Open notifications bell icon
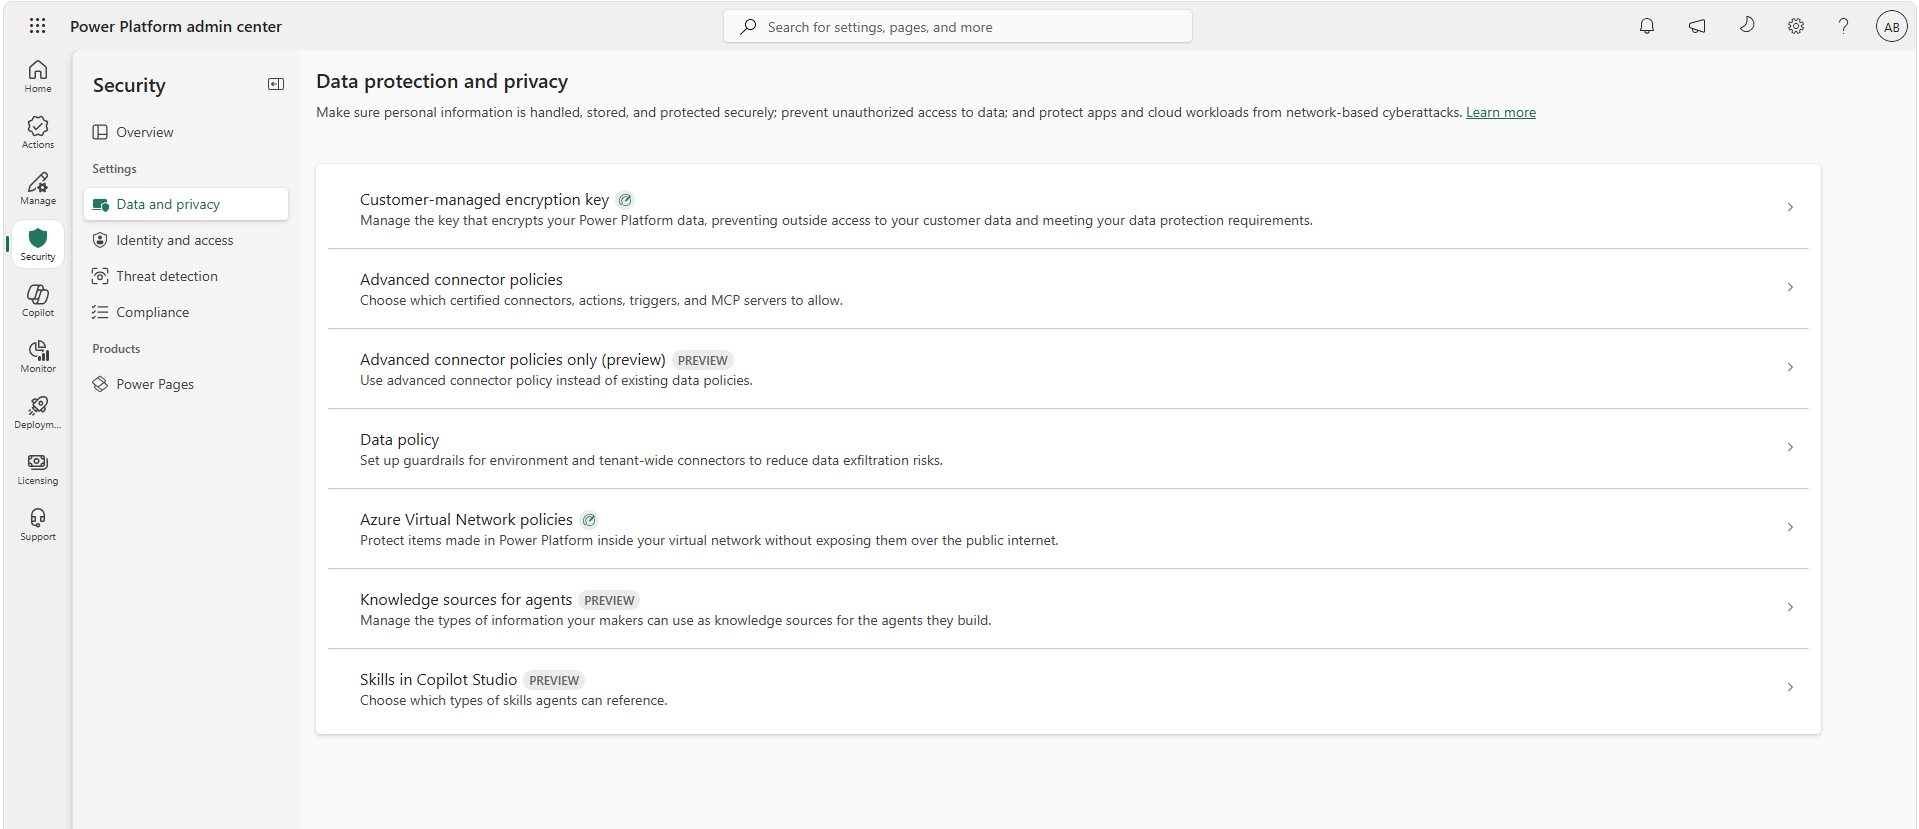This screenshot has height=829, width=1919. click(1647, 26)
